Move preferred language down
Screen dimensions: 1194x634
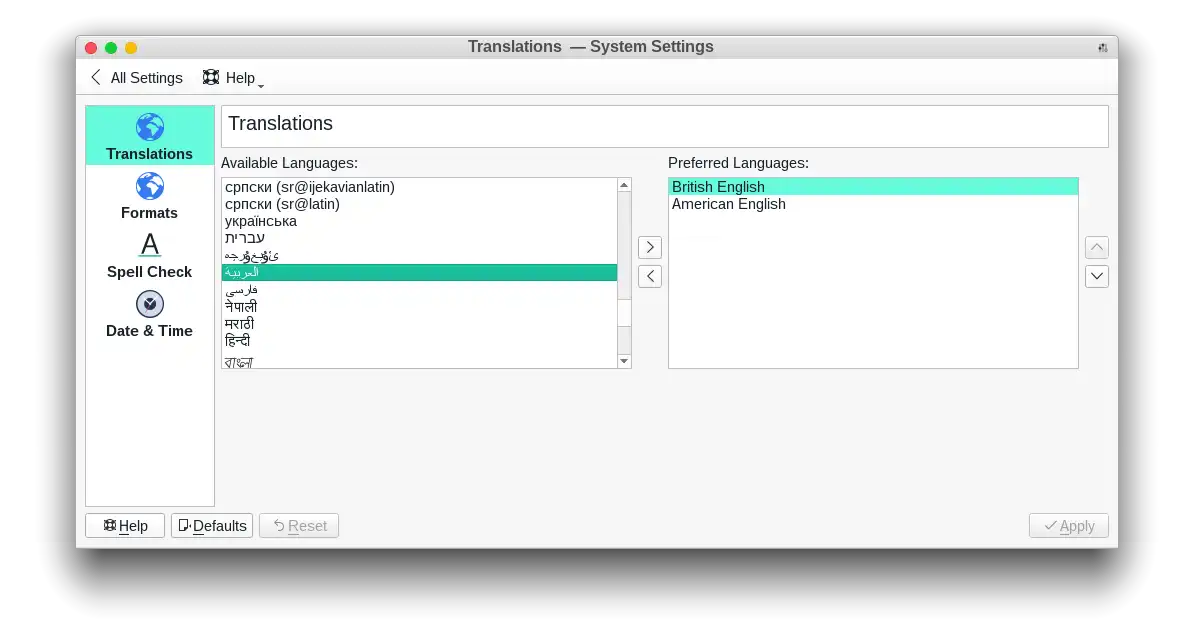1097,276
